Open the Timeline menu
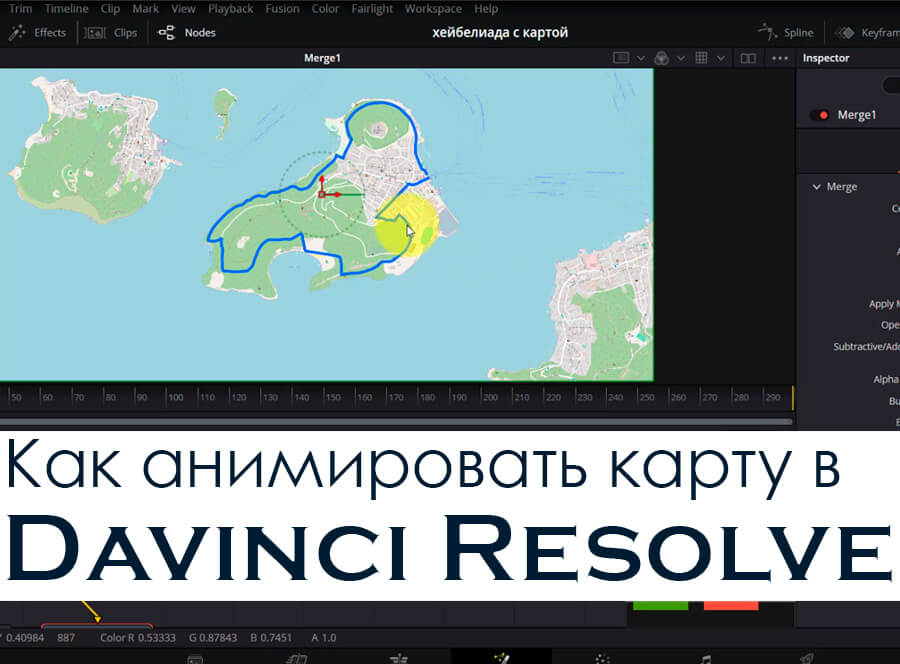Image resolution: width=900 pixels, height=664 pixels. point(67,9)
